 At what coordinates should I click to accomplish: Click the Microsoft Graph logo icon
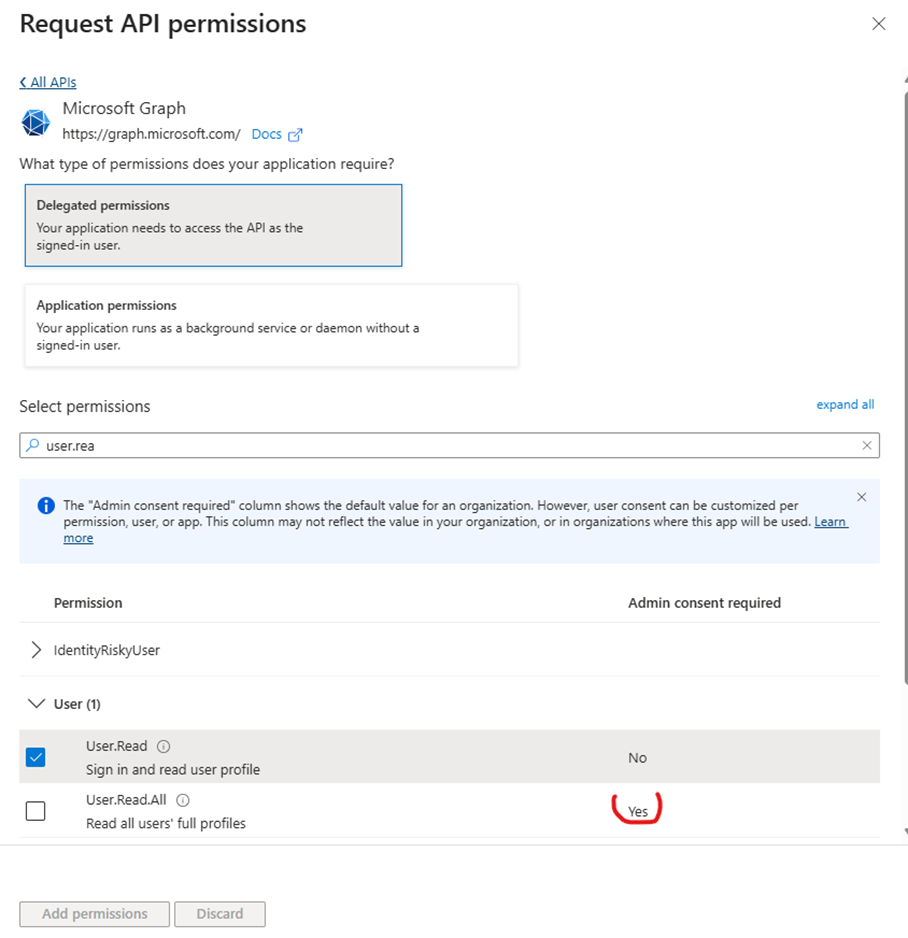pyautogui.click(x=35, y=122)
